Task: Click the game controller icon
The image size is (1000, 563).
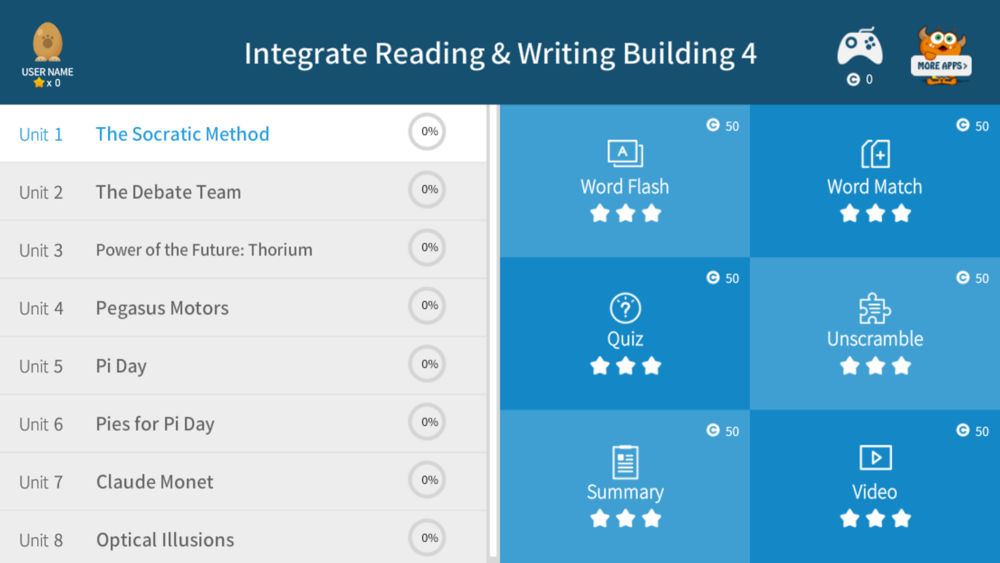Action: tap(860, 46)
